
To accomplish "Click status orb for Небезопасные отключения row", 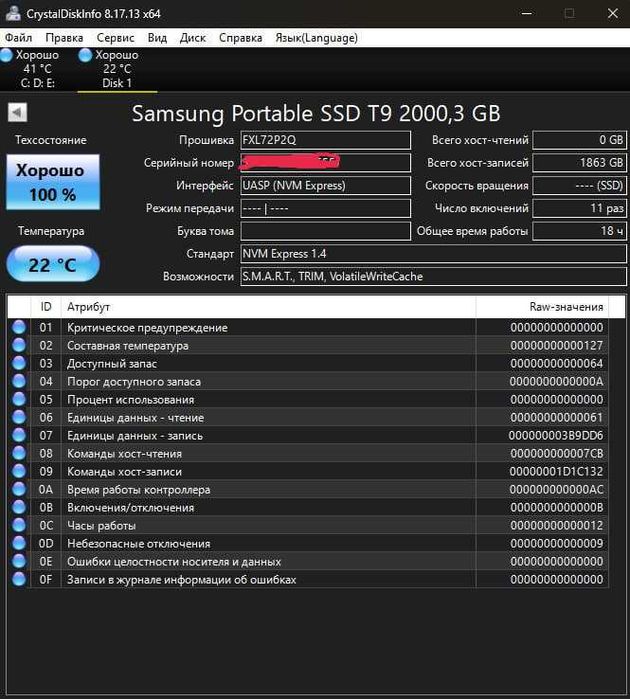I will click(19, 543).
